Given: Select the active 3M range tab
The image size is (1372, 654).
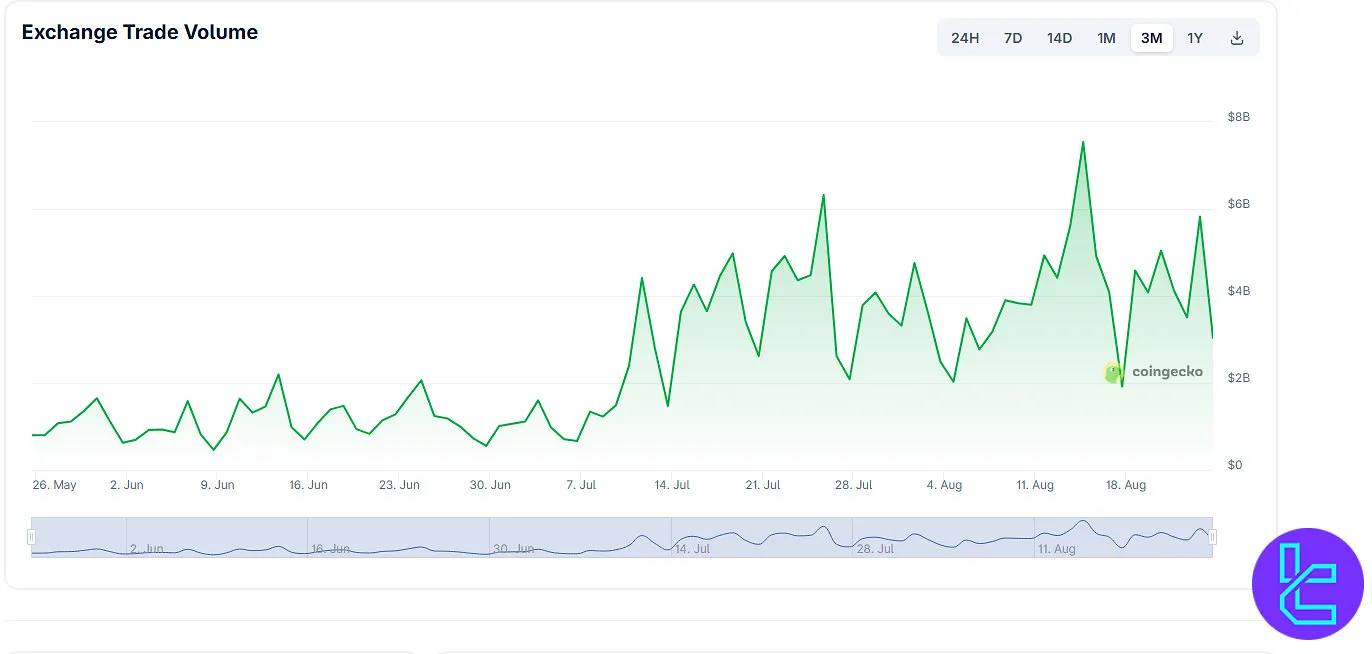Looking at the screenshot, I should tap(1151, 38).
